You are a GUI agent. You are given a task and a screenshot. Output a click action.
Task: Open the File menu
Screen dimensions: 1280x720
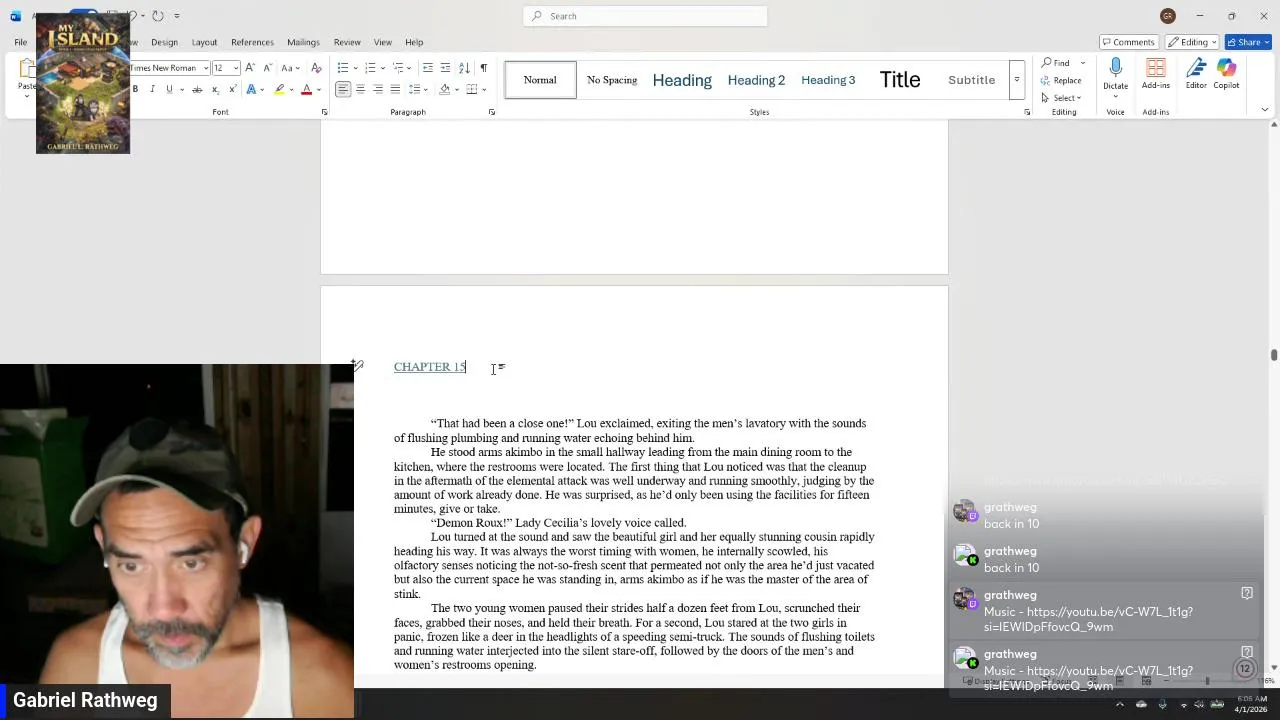[20, 42]
